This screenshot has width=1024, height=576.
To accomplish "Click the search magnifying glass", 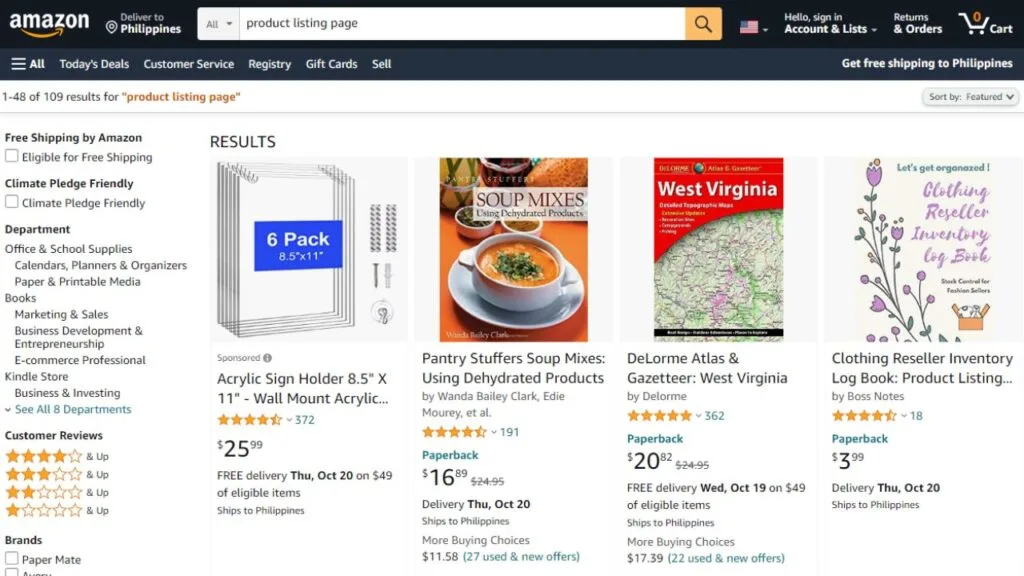I will 701,22.
